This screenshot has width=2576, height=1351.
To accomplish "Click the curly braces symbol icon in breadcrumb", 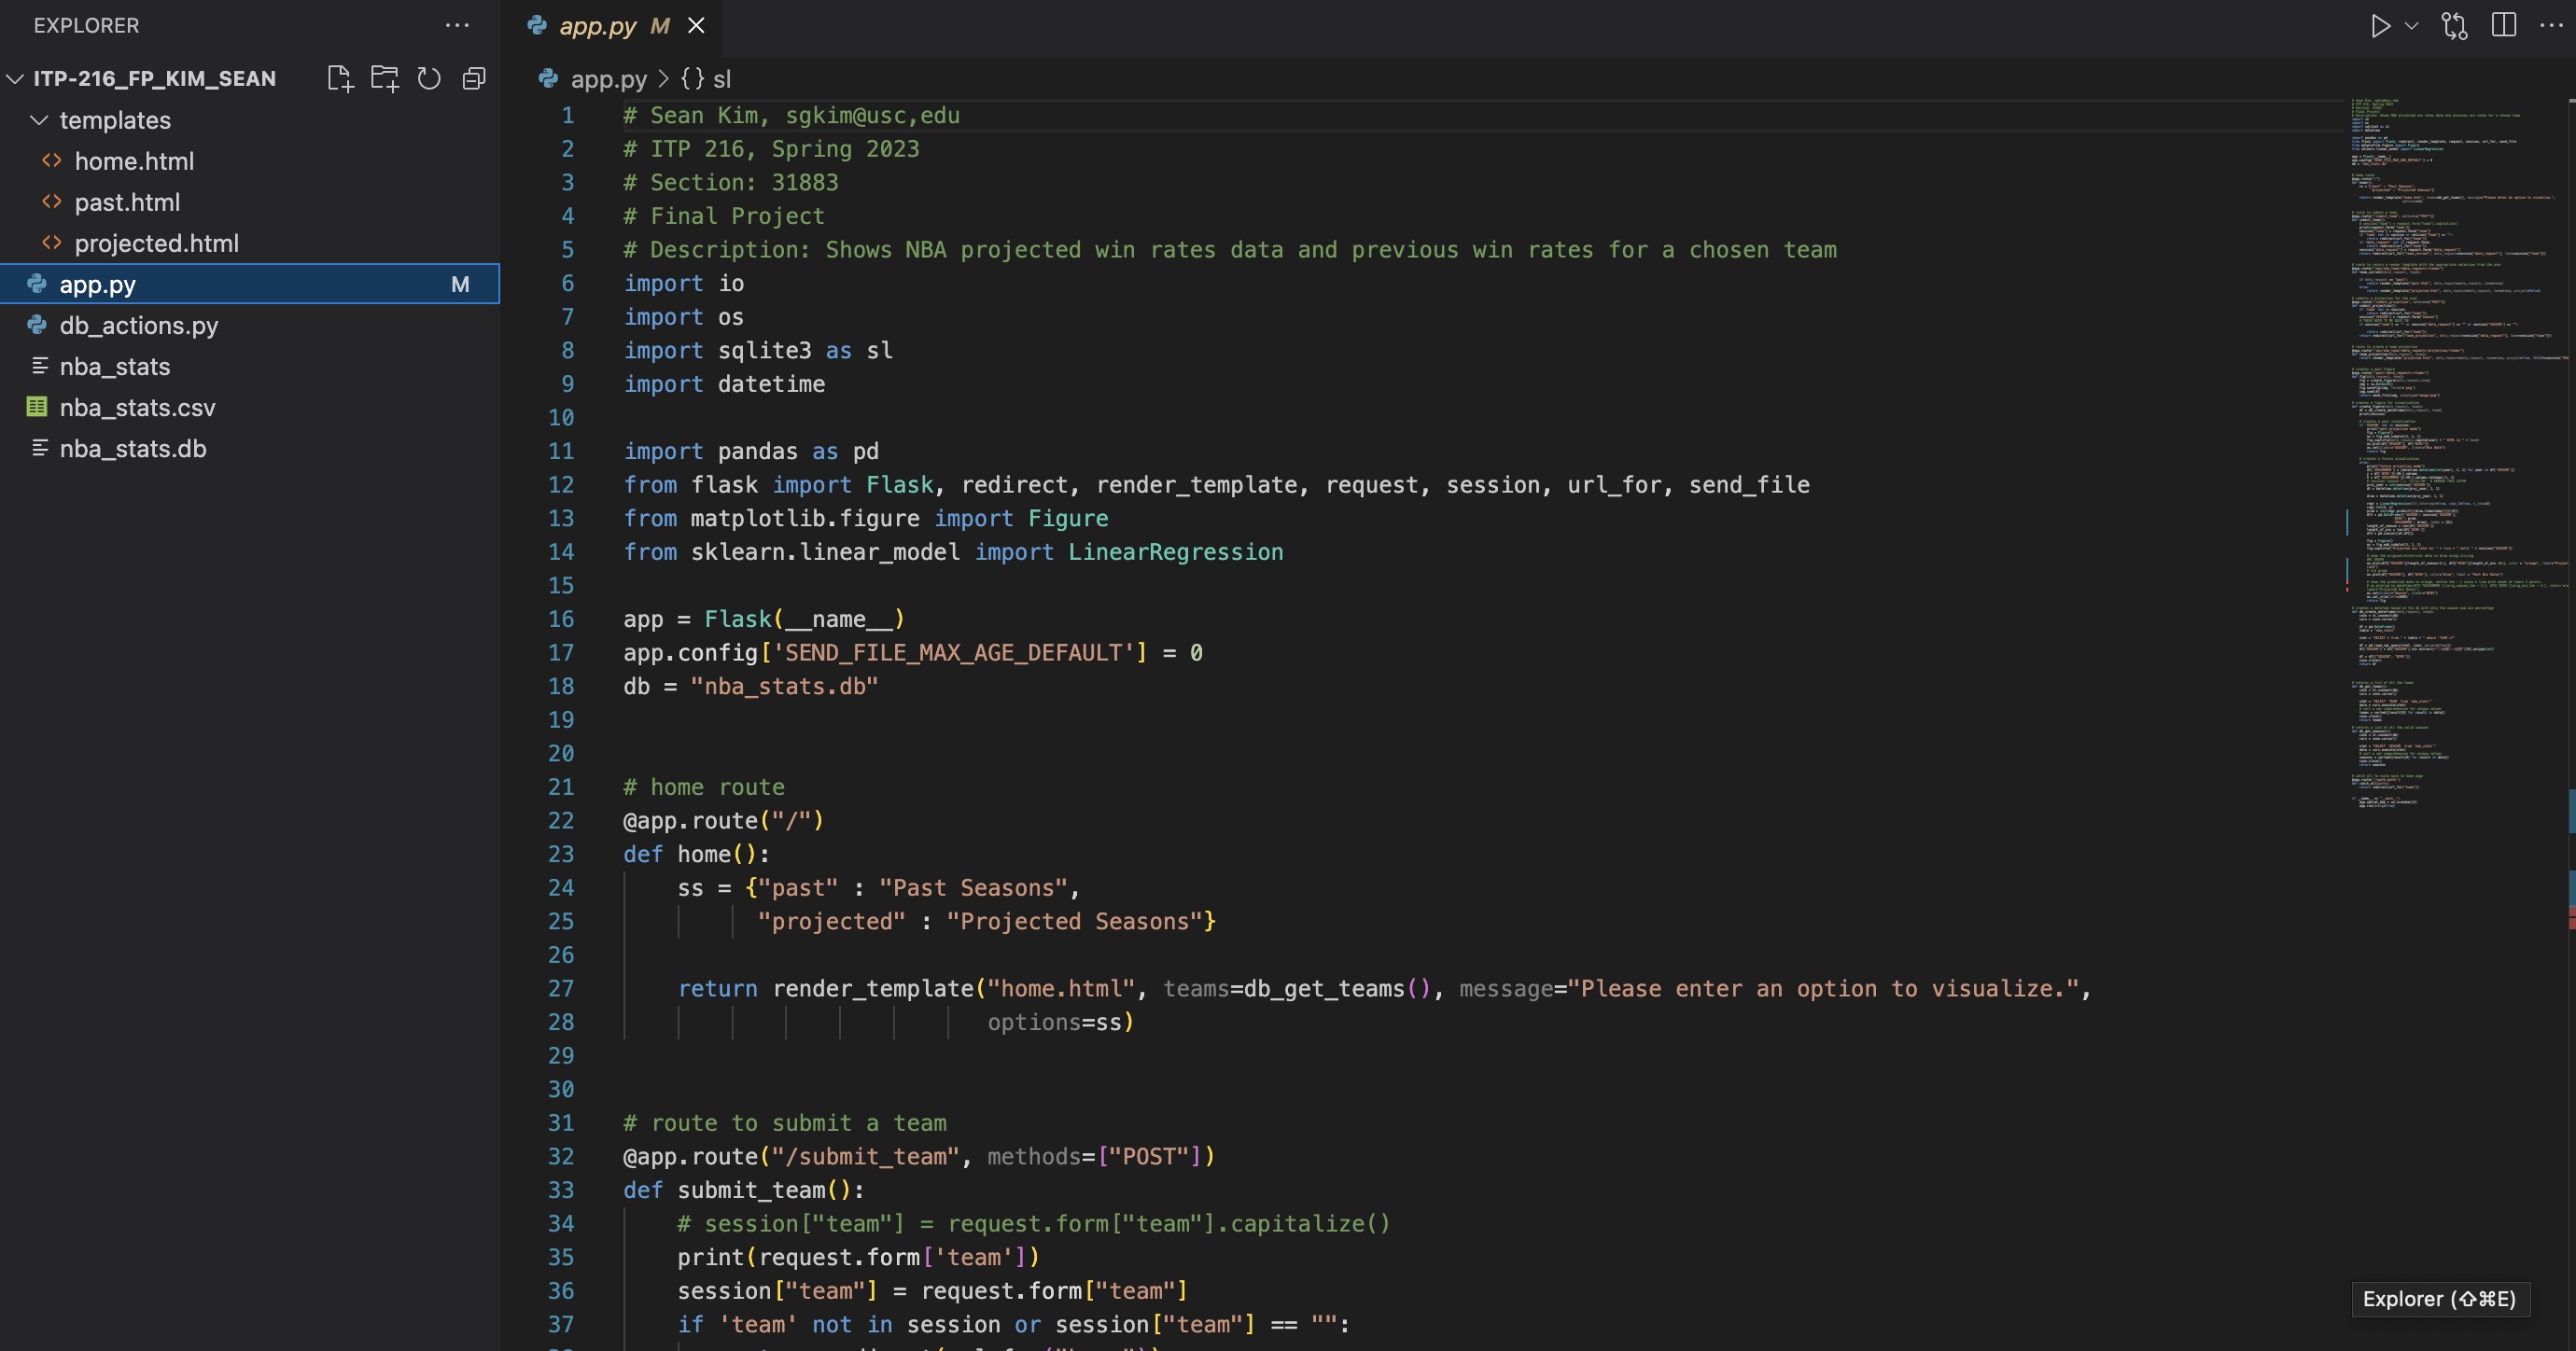I will click(692, 78).
